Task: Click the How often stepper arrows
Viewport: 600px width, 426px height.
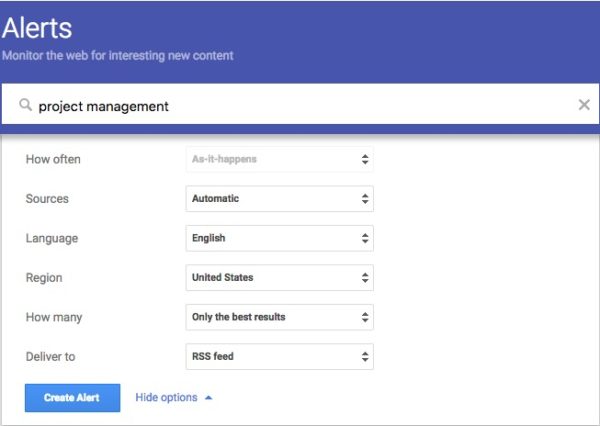Action: pos(365,159)
